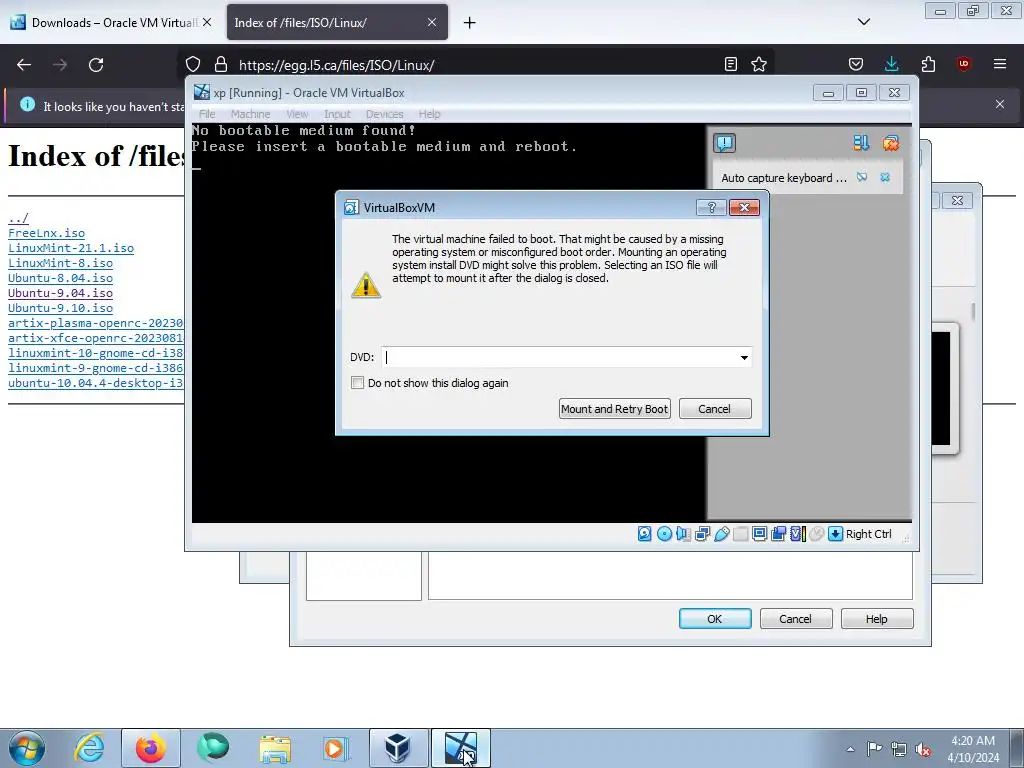1024x768 pixels.
Task: Open the DVD combo box dropdown arrow
Action: [x=744, y=357]
